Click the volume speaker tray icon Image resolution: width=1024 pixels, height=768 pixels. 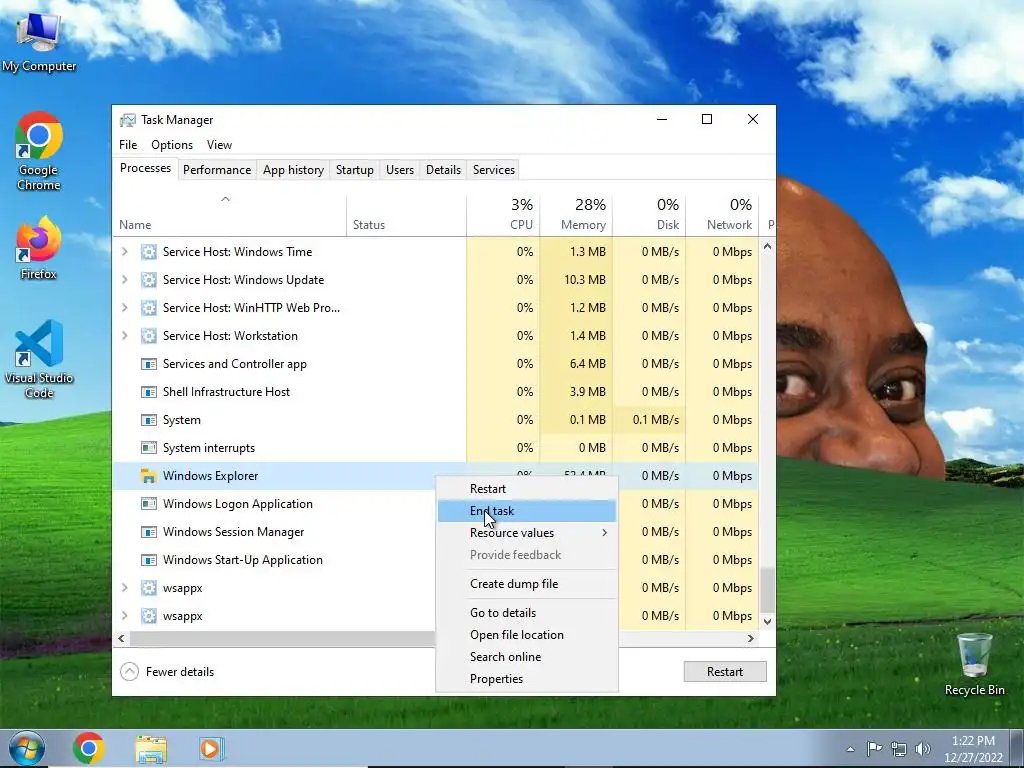[923, 749]
